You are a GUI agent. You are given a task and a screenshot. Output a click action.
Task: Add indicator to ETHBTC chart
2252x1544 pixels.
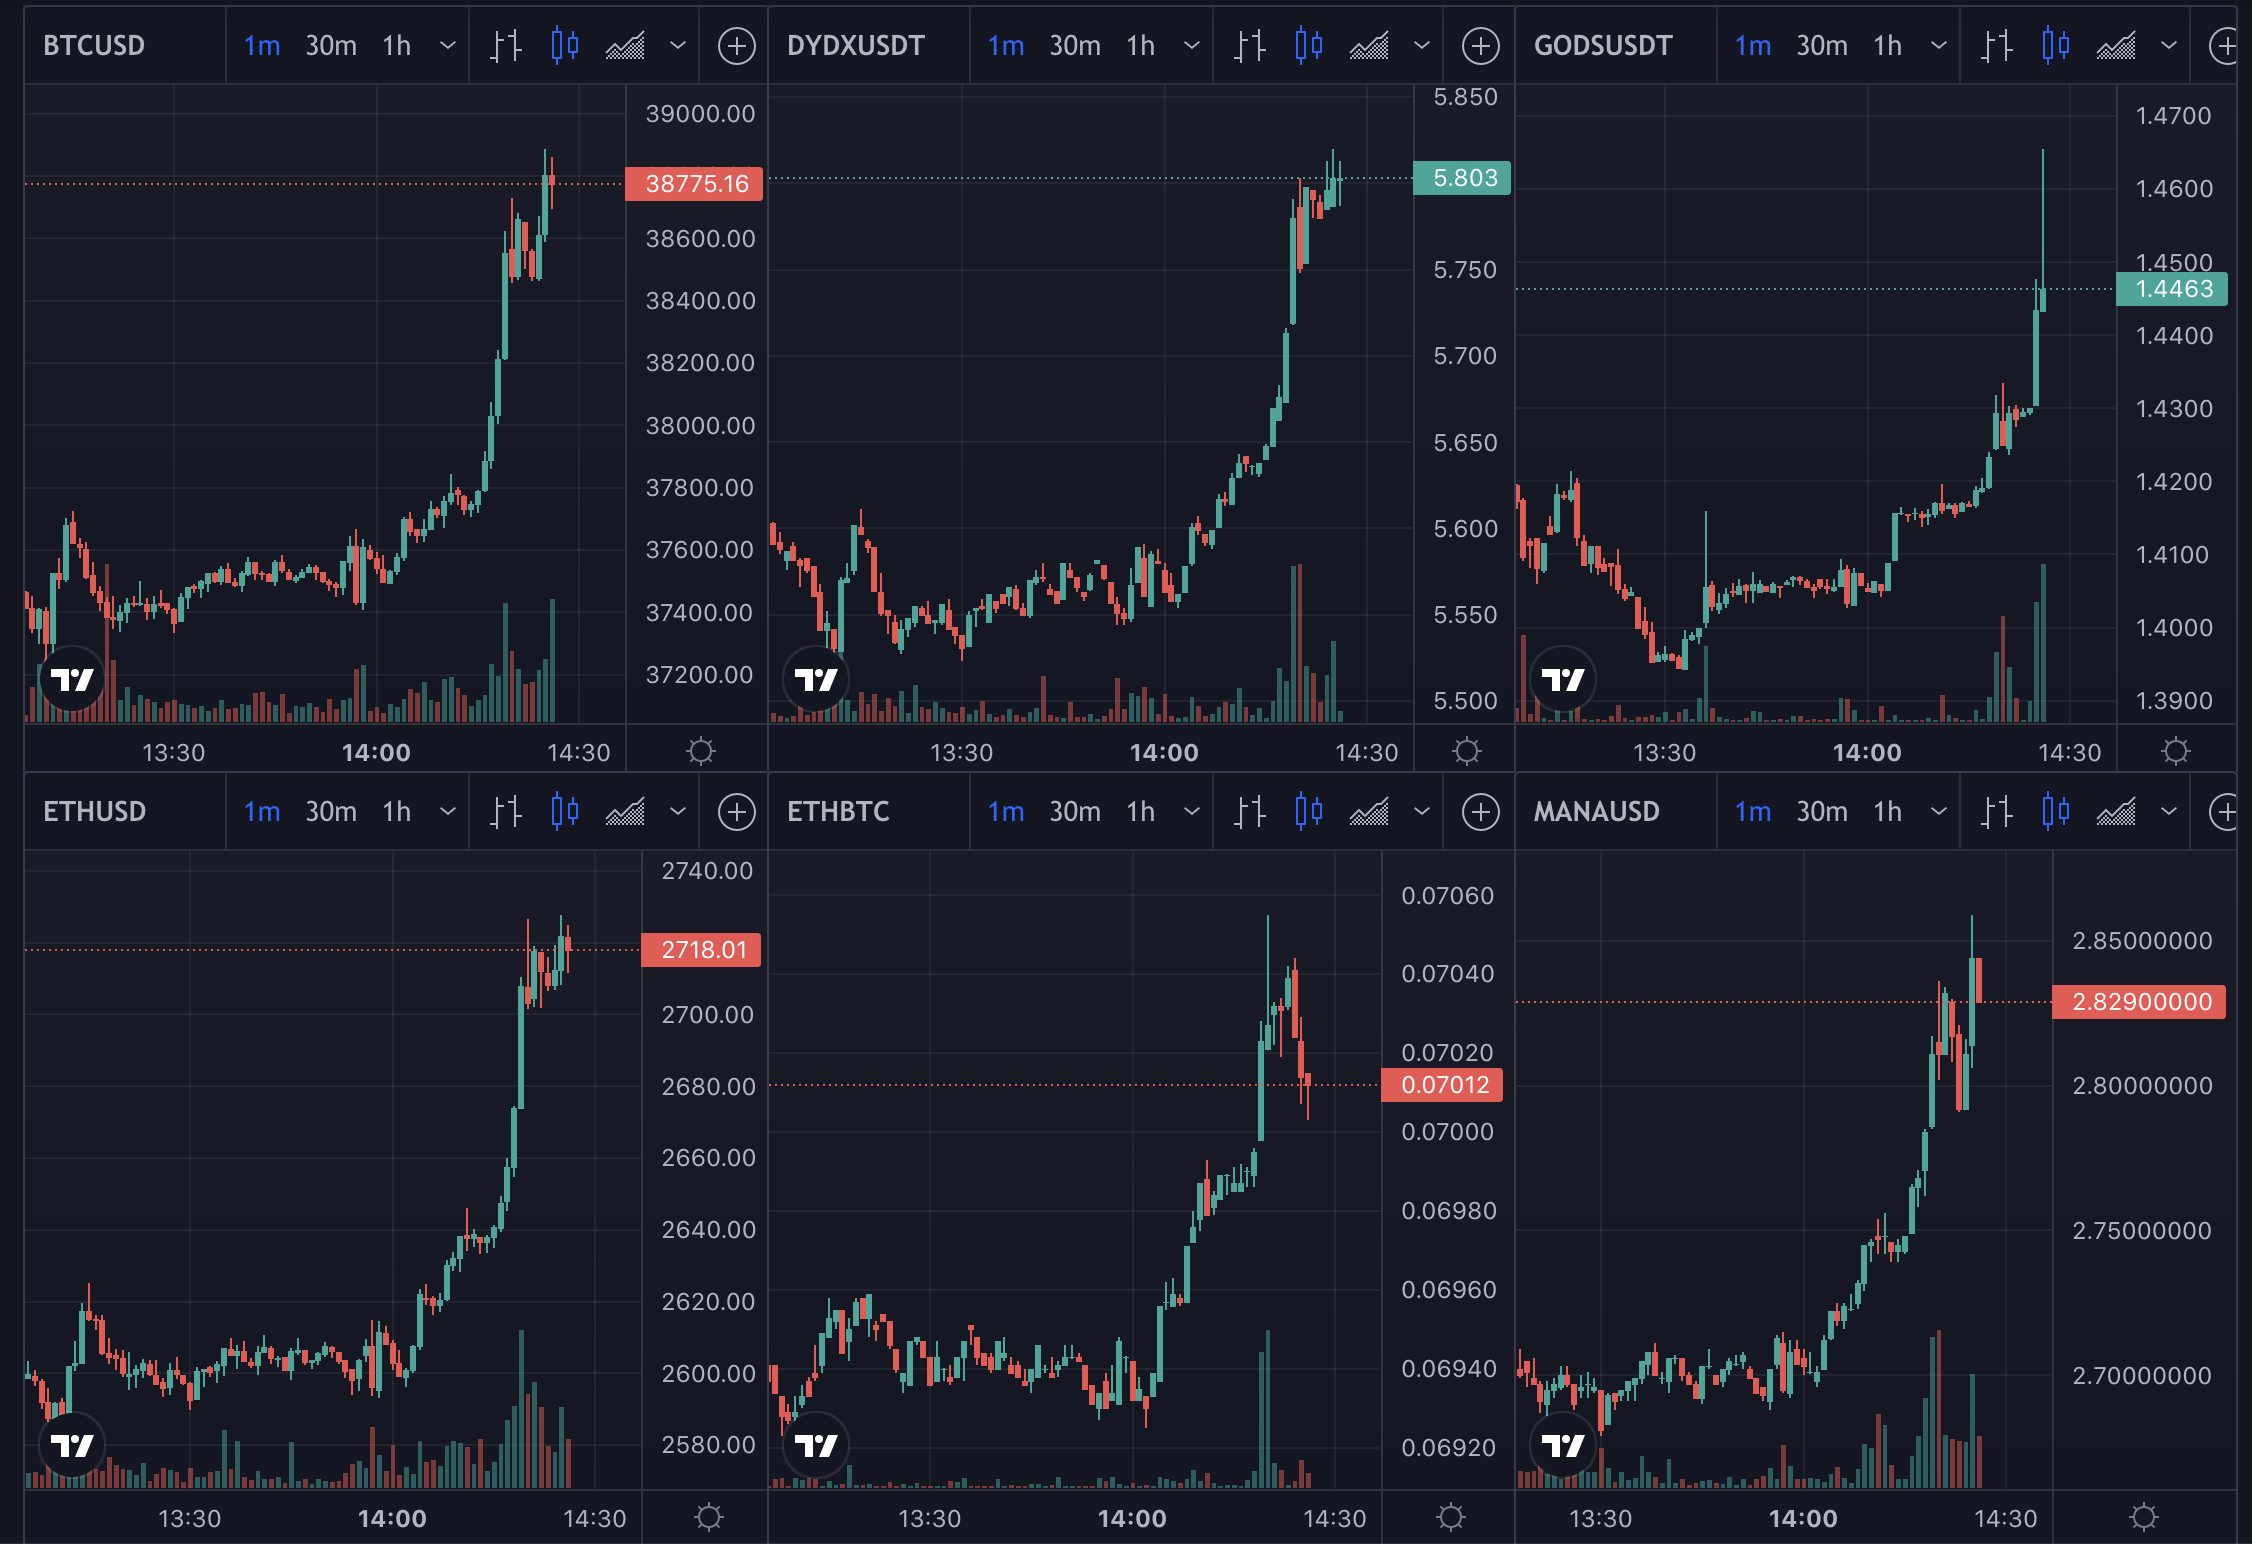pos(1481,812)
